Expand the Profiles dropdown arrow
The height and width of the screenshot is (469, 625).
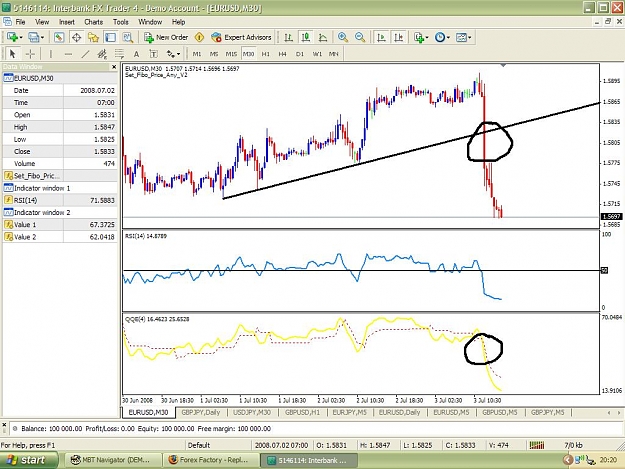(42, 38)
